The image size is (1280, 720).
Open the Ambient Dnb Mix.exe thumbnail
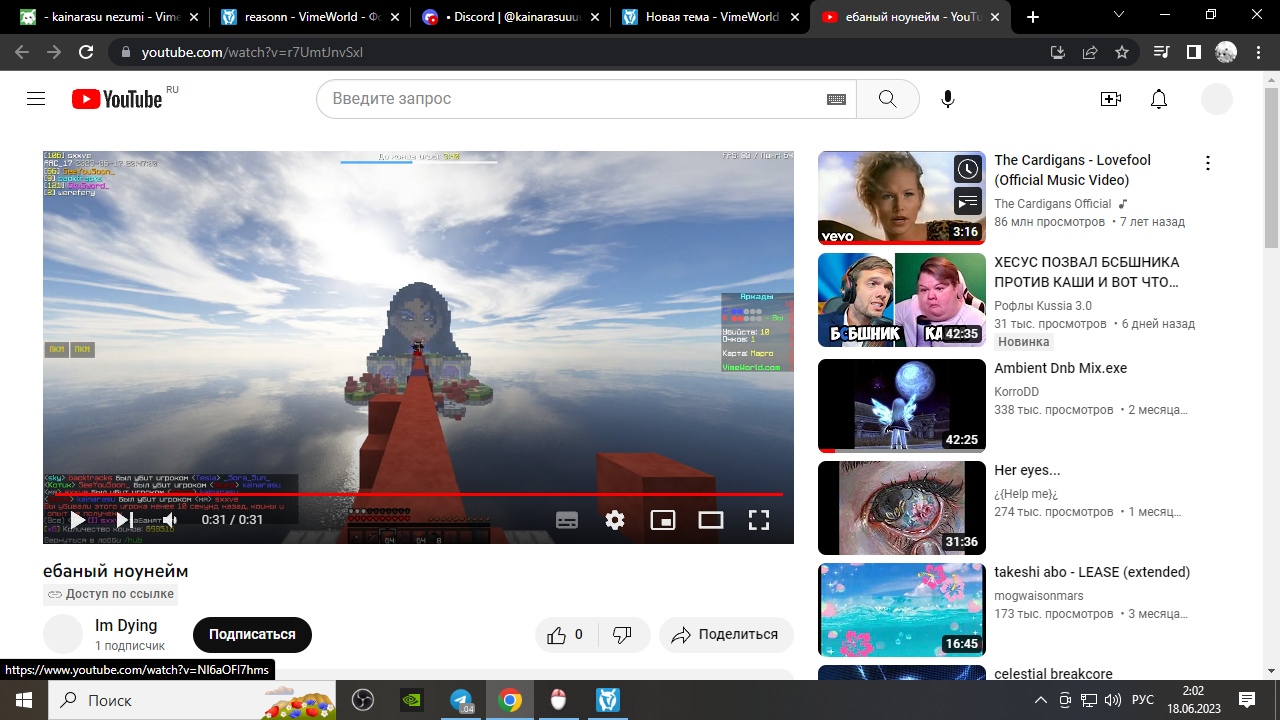pos(901,405)
